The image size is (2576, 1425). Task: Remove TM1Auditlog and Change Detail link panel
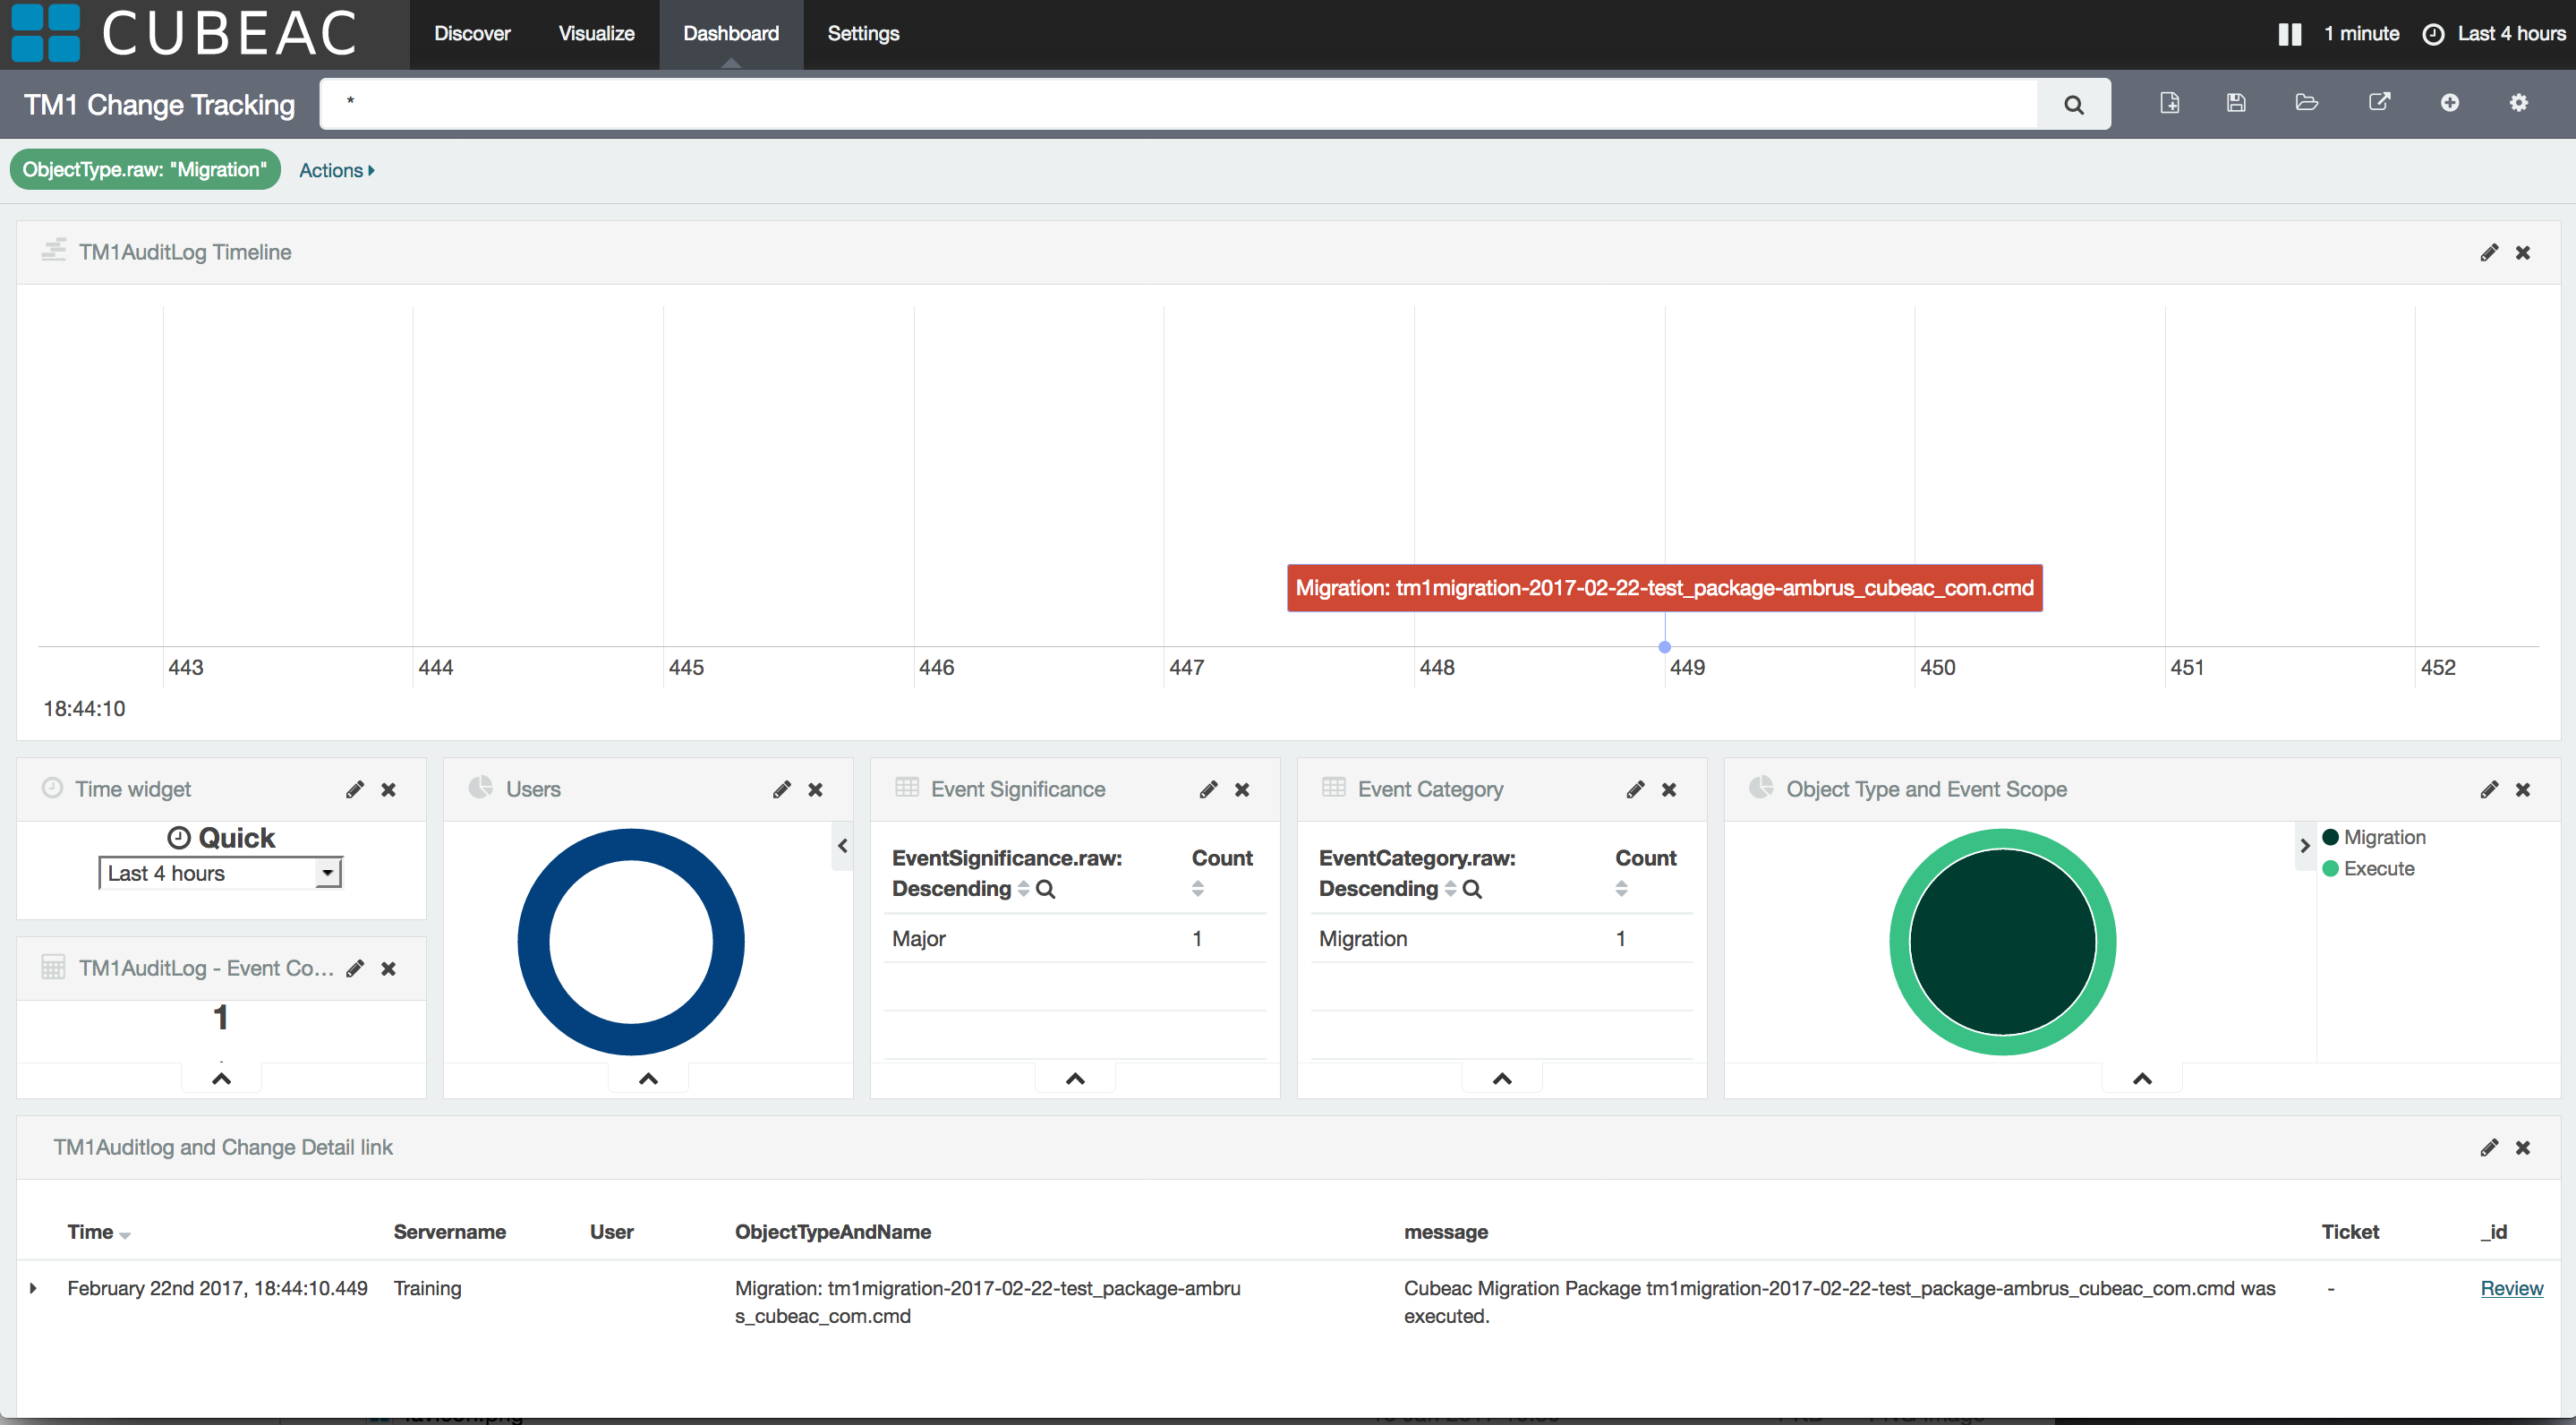click(x=2523, y=1148)
